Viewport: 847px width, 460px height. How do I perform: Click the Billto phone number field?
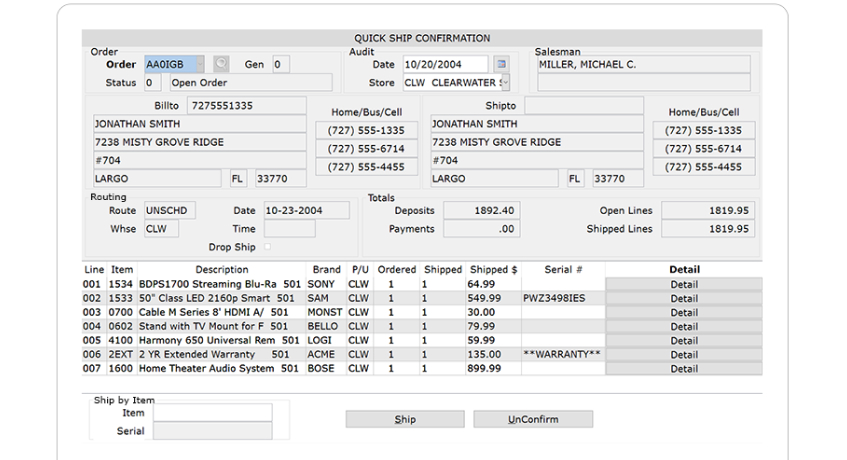pyautogui.click(x=245, y=105)
